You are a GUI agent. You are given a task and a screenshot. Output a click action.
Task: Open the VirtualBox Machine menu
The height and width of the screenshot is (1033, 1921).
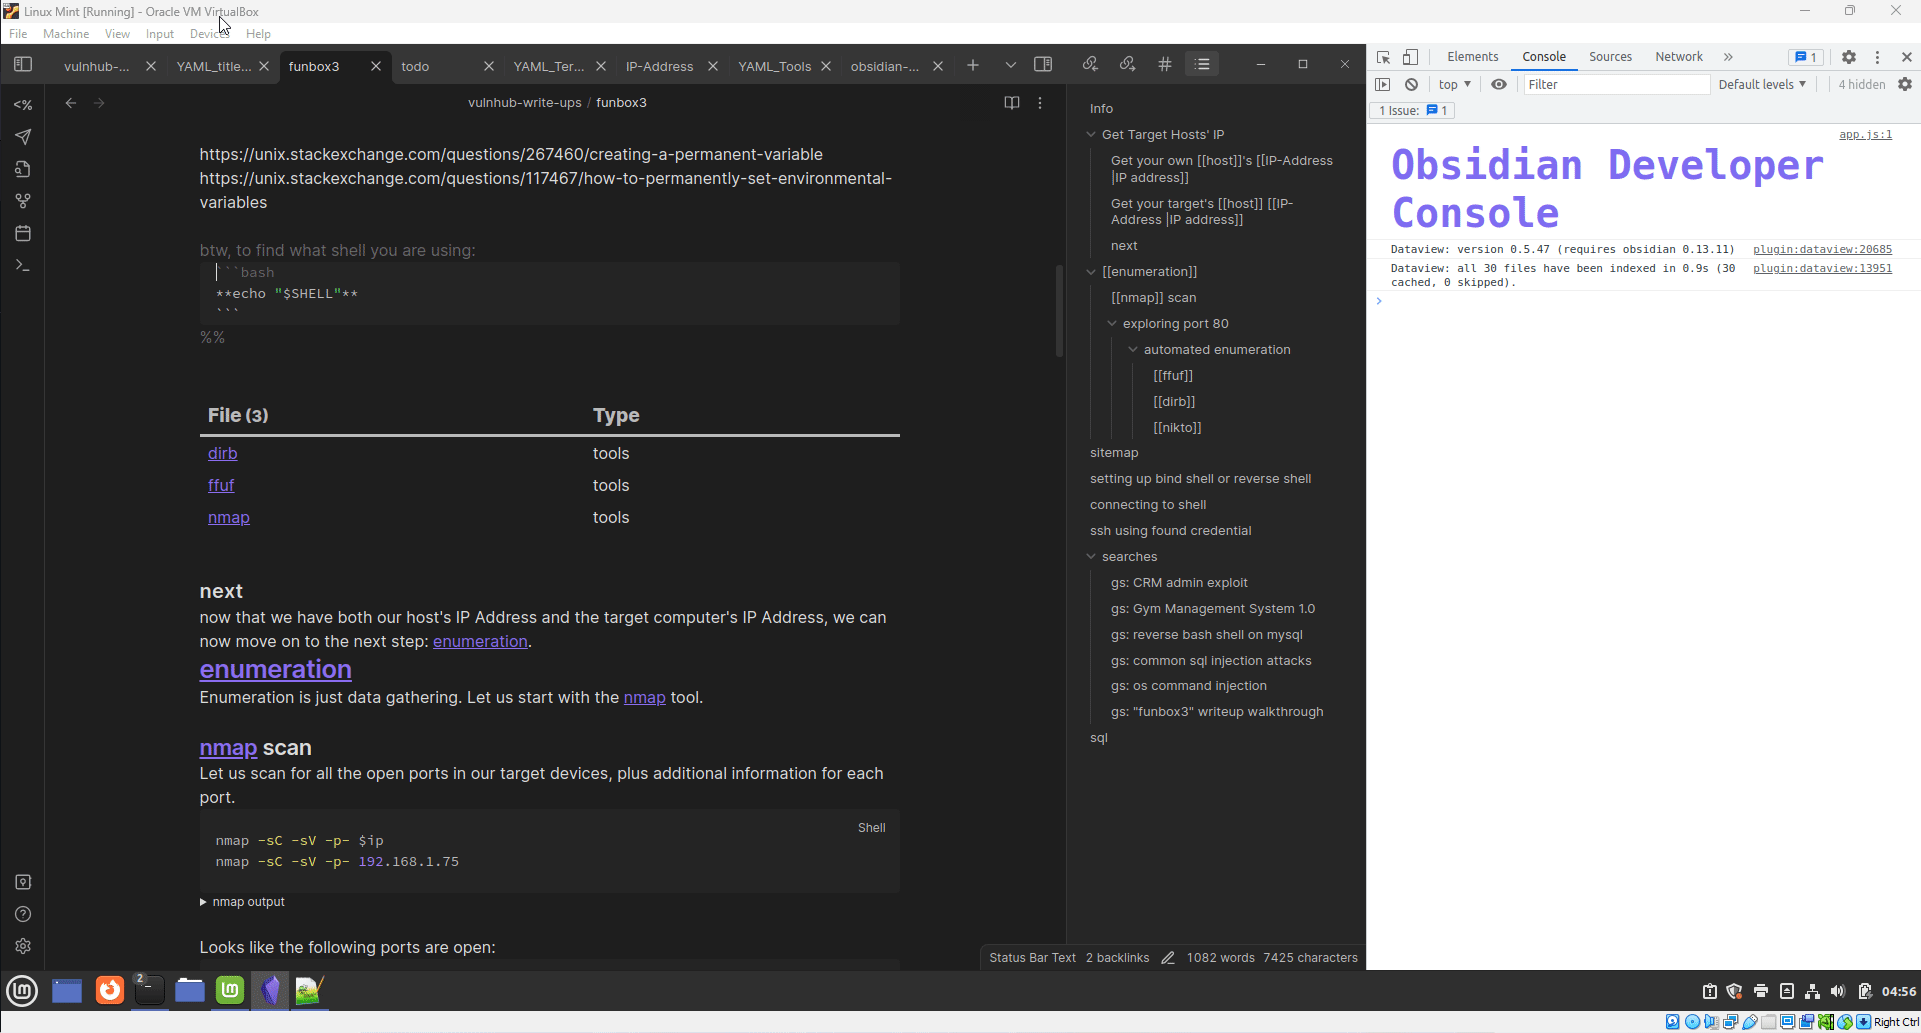(x=66, y=34)
